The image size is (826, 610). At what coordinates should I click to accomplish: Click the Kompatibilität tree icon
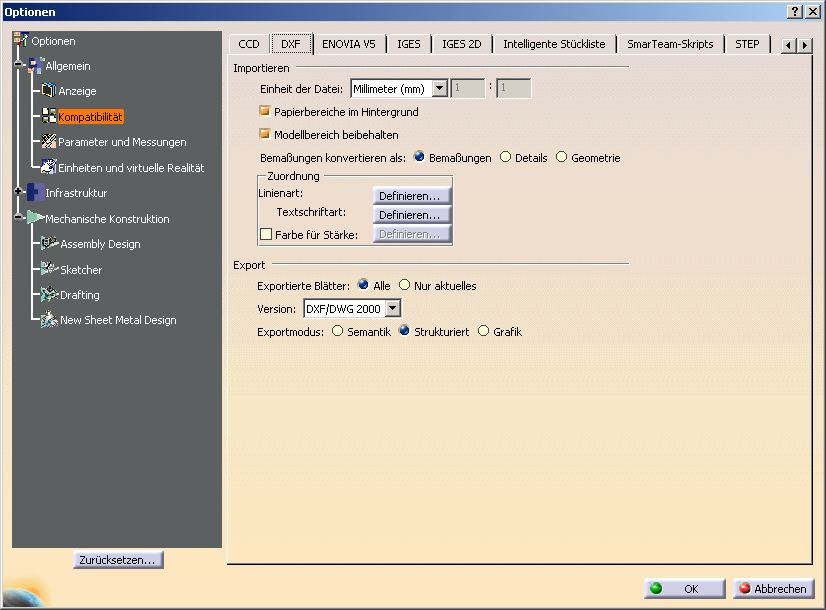point(48,116)
